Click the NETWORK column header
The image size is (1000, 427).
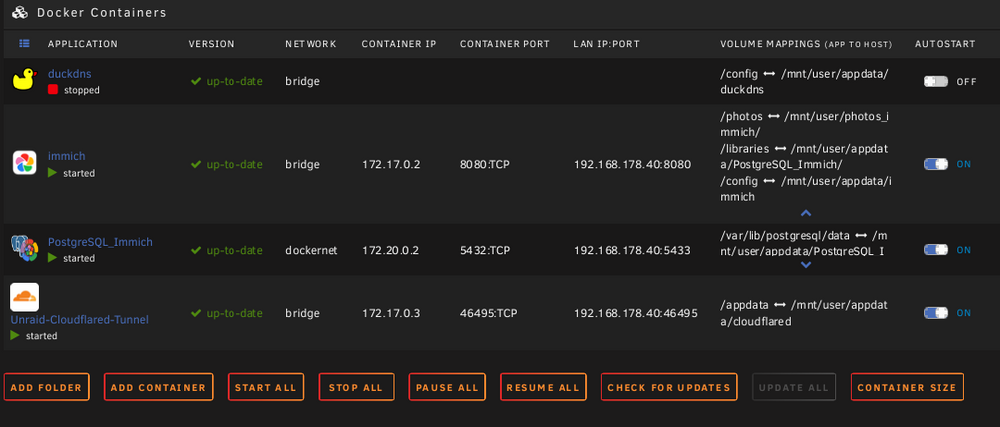pos(311,44)
